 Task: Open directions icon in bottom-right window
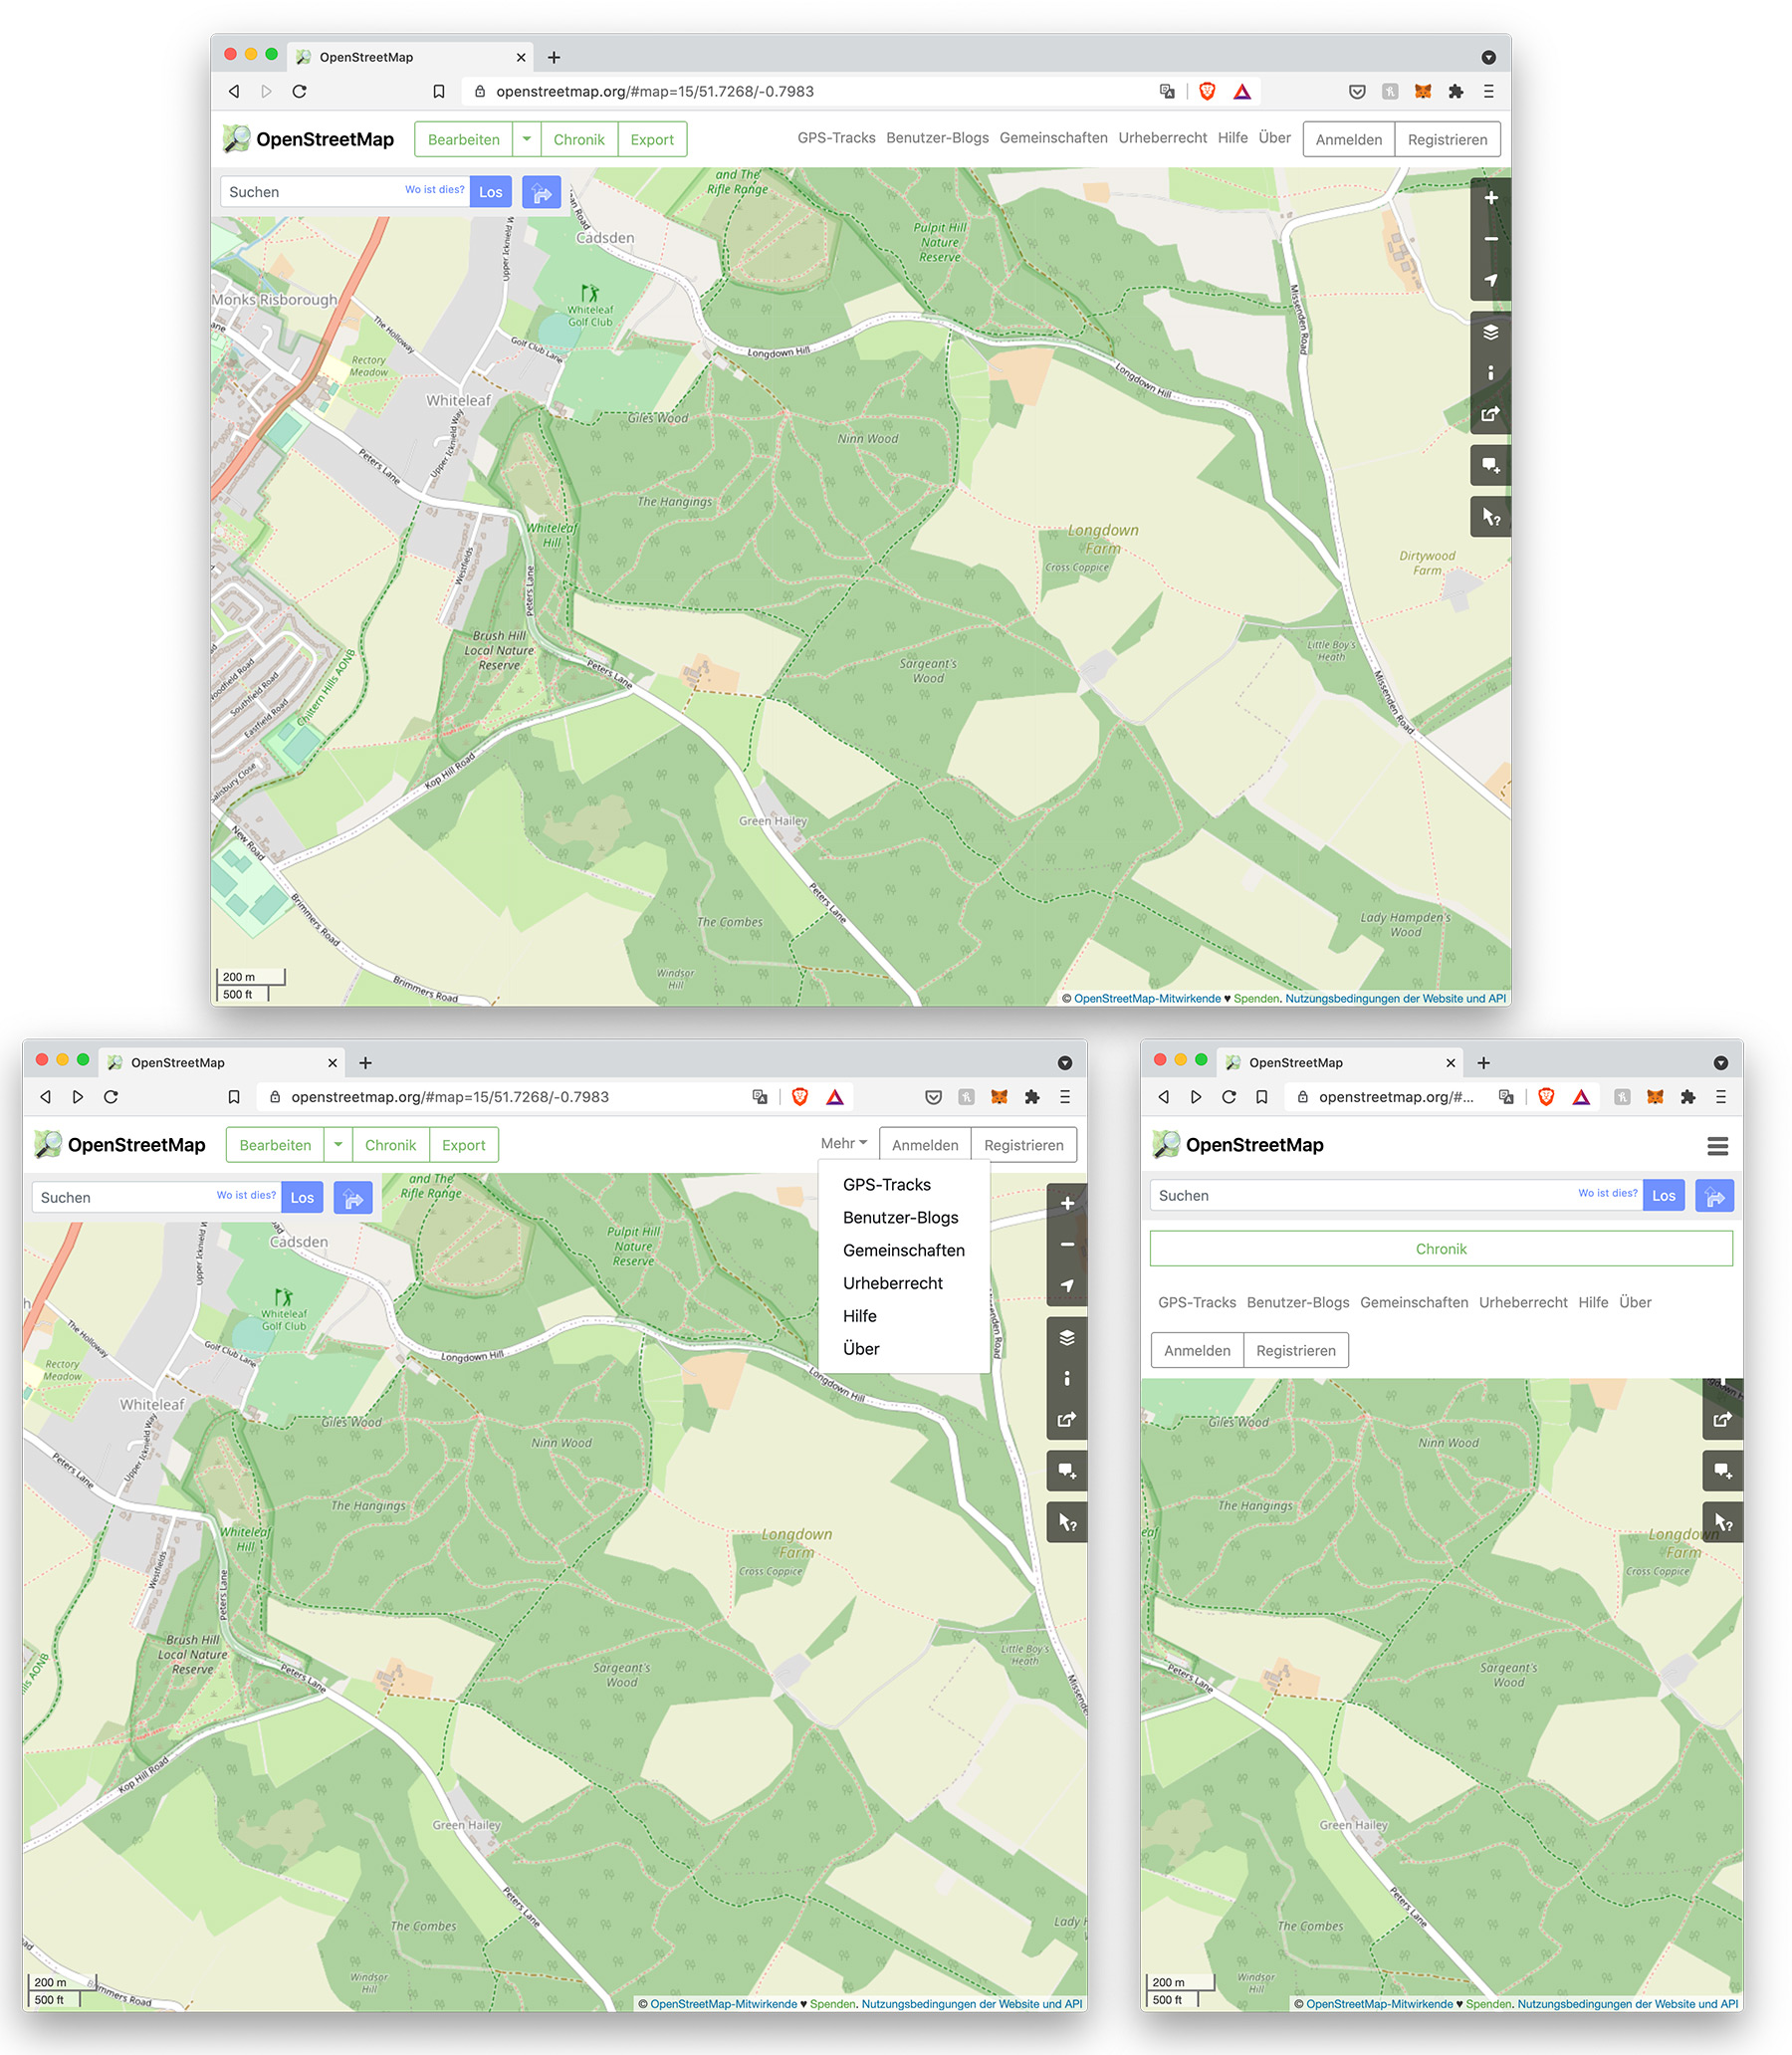[1714, 1195]
